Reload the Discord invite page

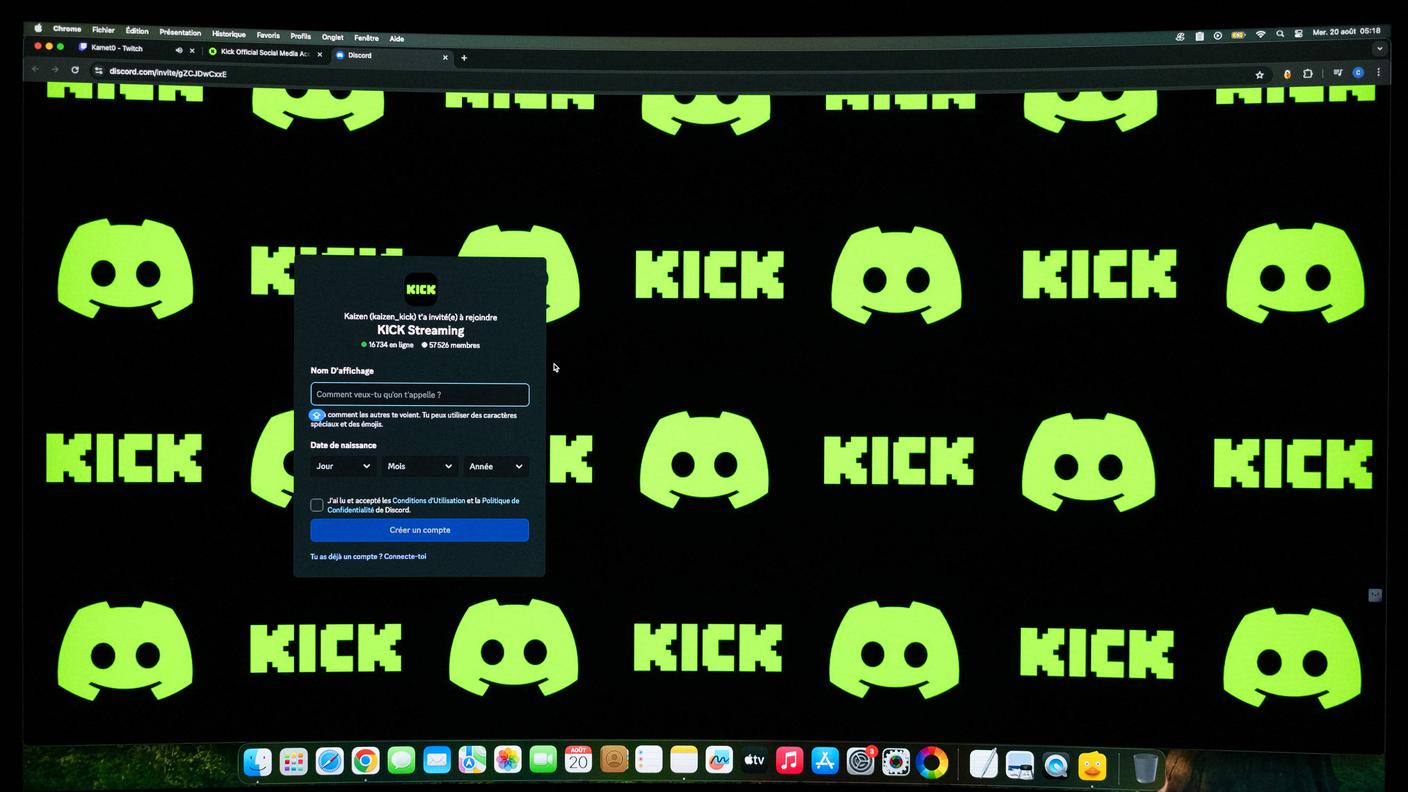[75, 70]
